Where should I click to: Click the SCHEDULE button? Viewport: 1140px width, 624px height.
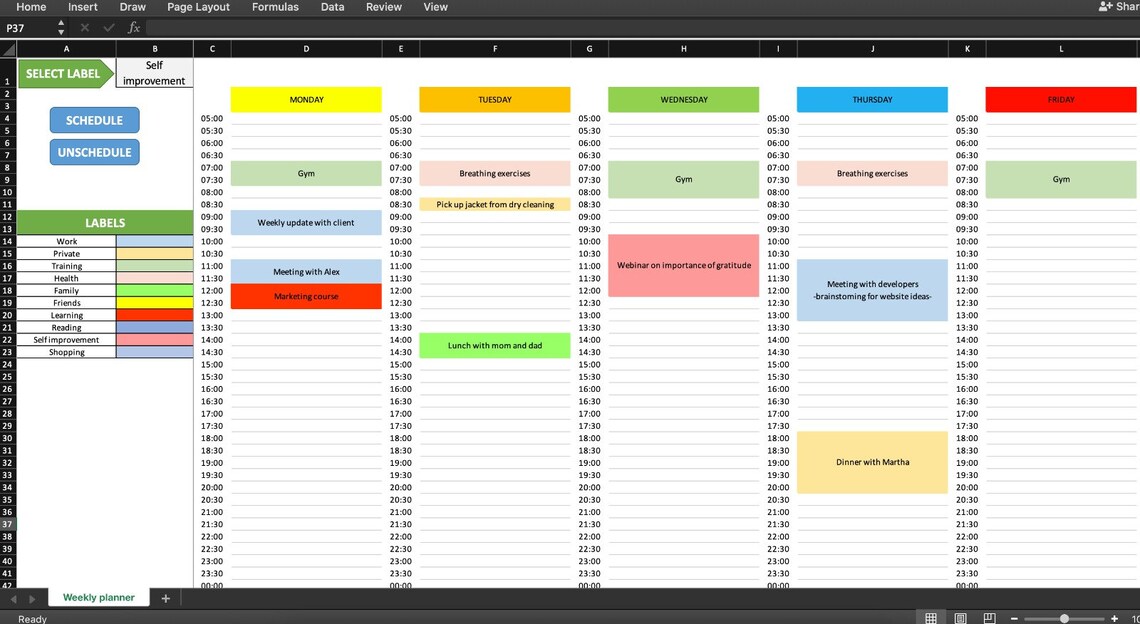(x=94, y=119)
